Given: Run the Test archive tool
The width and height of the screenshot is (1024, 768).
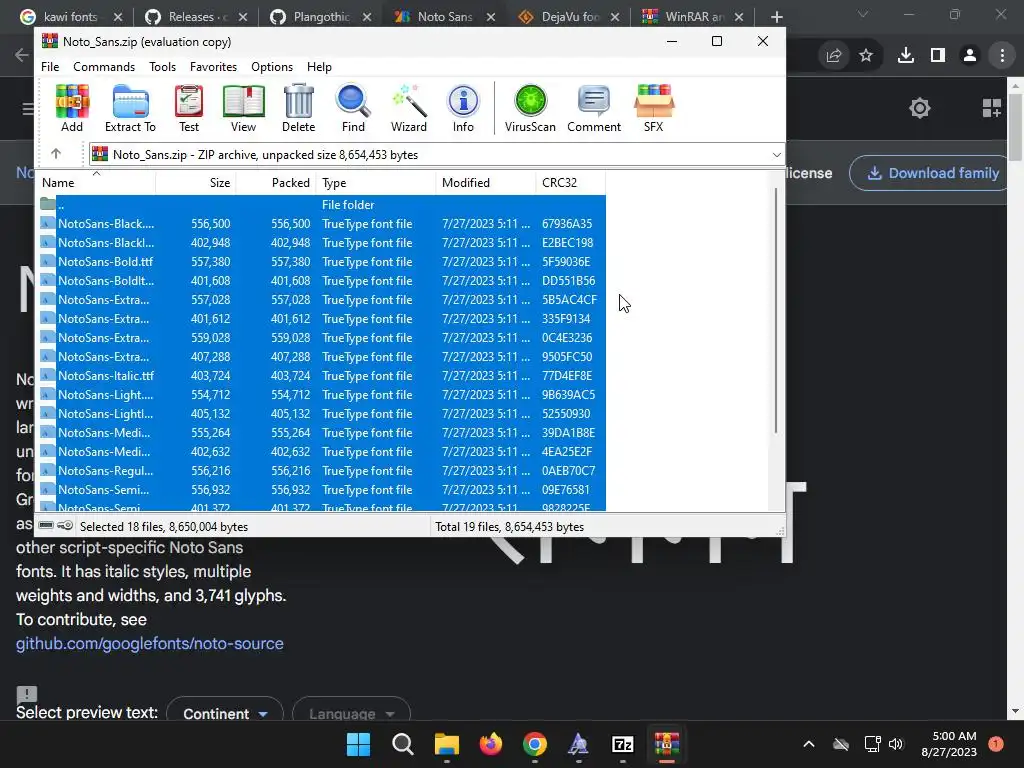Looking at the screenshot, I should pos(189,108).
